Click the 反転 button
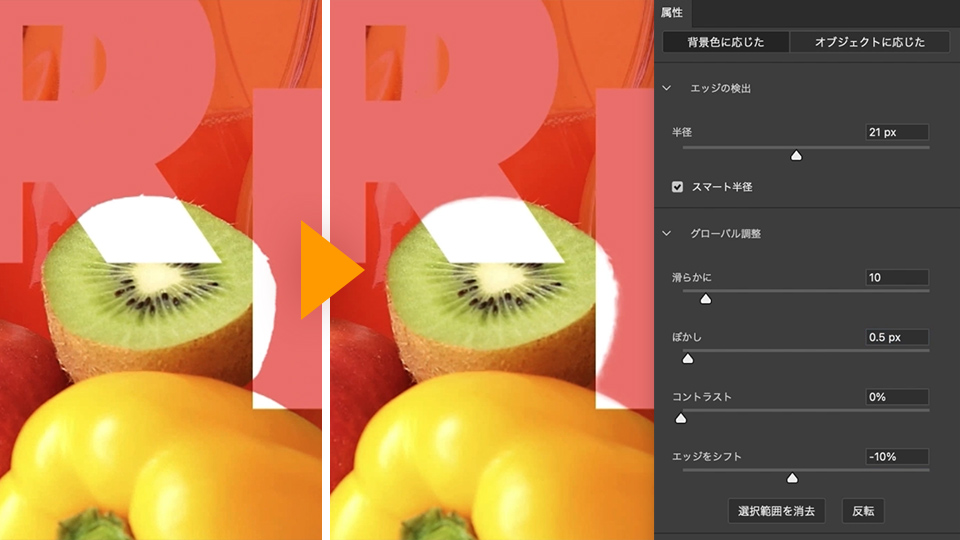The image size is (960, 540). coord(863,511)
